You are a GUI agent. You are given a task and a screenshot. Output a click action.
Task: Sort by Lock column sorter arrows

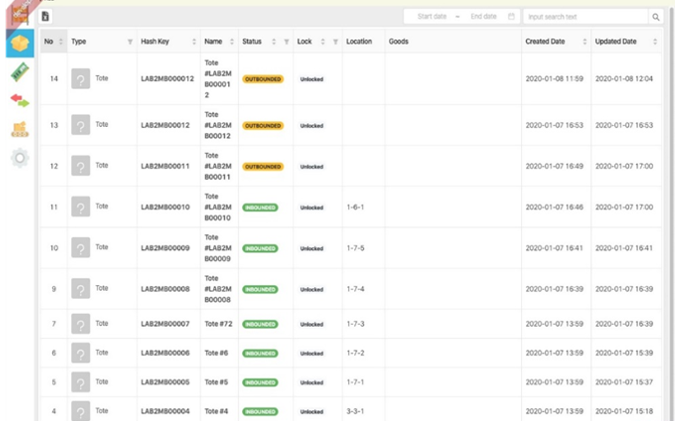point(322,42)
